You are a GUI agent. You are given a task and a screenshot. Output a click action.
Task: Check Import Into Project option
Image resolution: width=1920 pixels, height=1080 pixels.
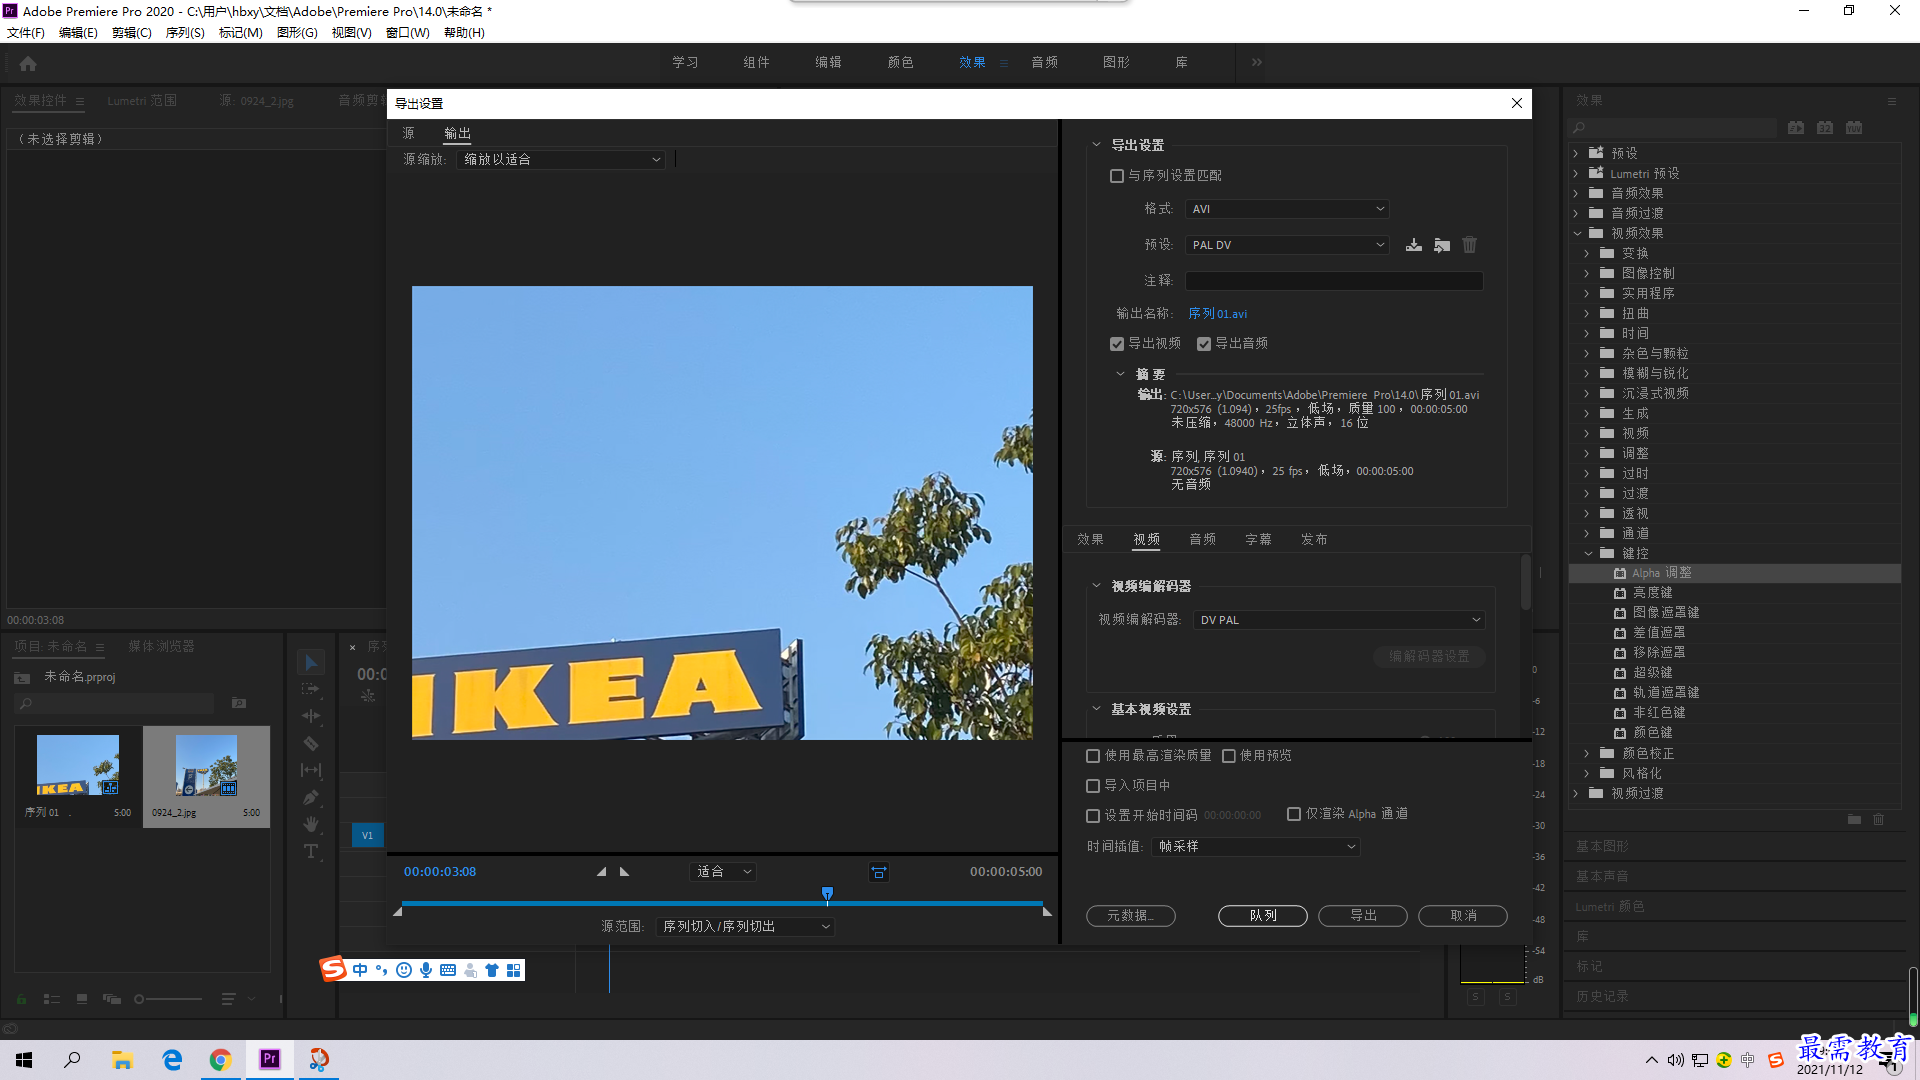[1093, 786]
